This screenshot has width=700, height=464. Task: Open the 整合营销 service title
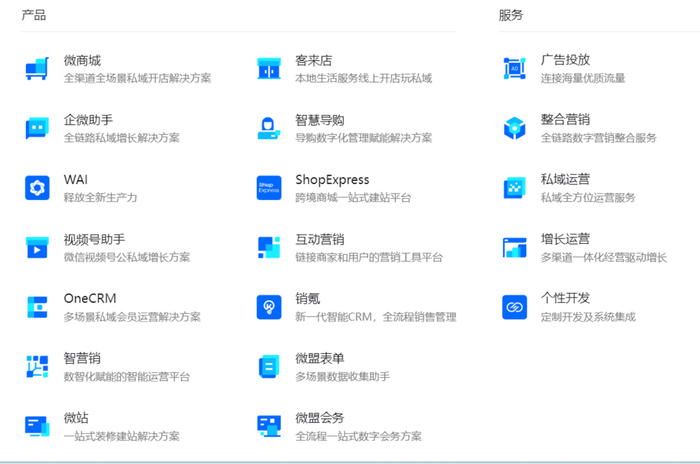[565, 120]
